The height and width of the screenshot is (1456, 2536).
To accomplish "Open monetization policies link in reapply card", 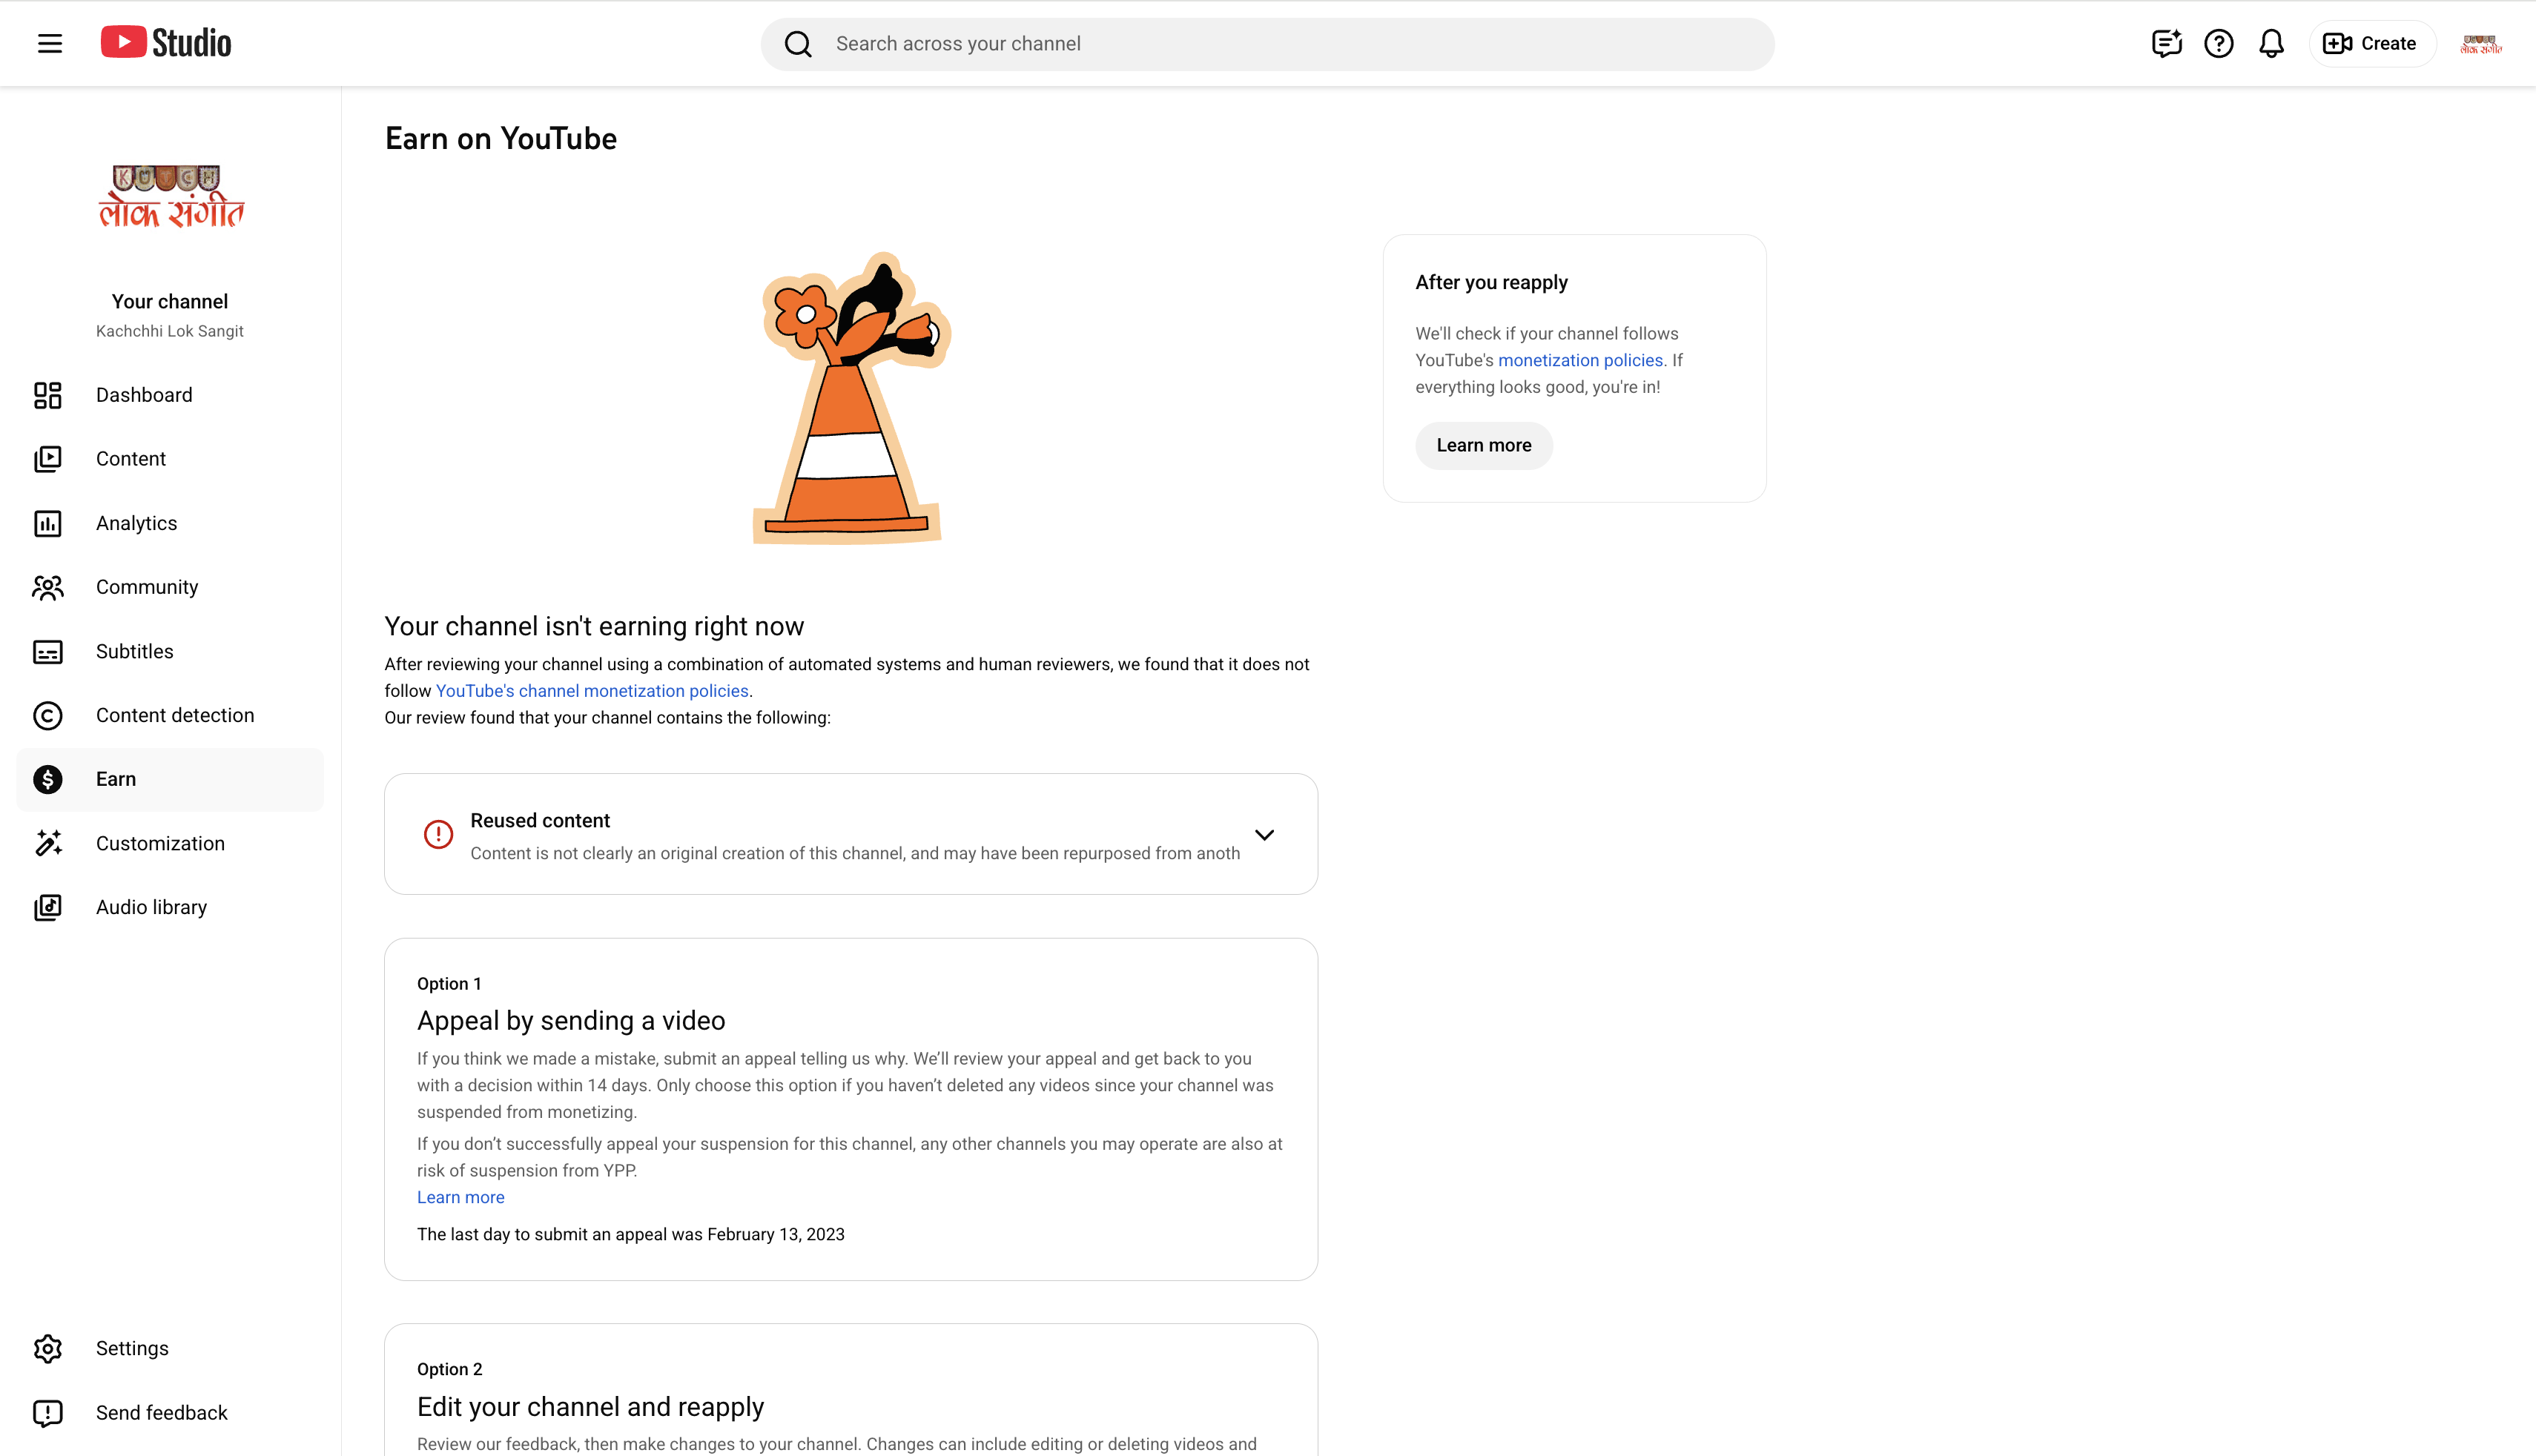I will [1580, 360].
